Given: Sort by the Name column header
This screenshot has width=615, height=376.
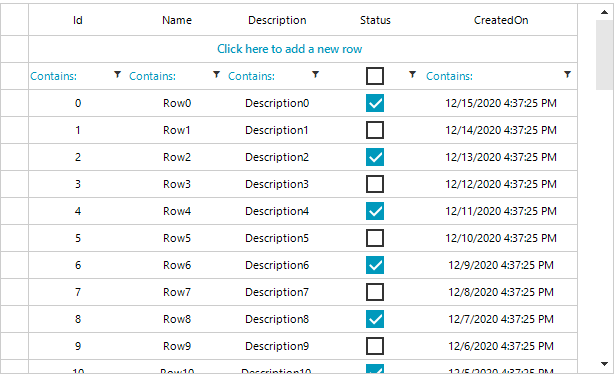Looking at the screenshot, I should 177,20.
